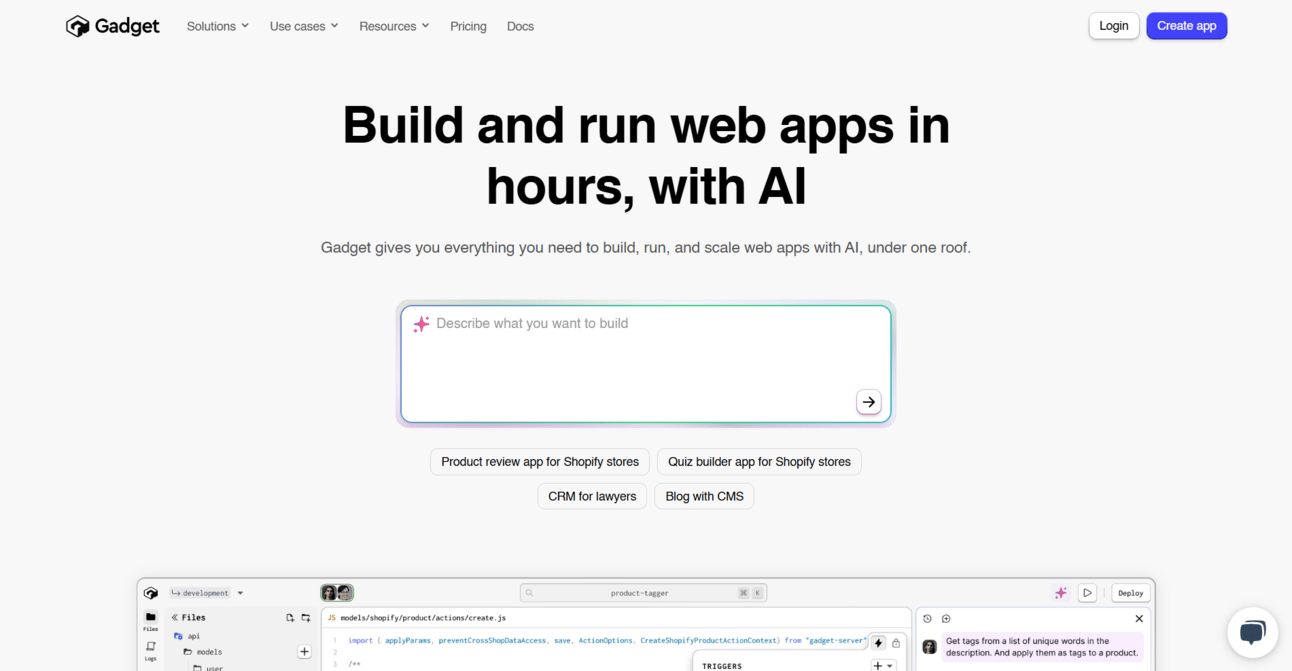This screenshot has height=671, width=1292.
Task: Select the api folder in the file tree
Action: click(x=187, y=636)
